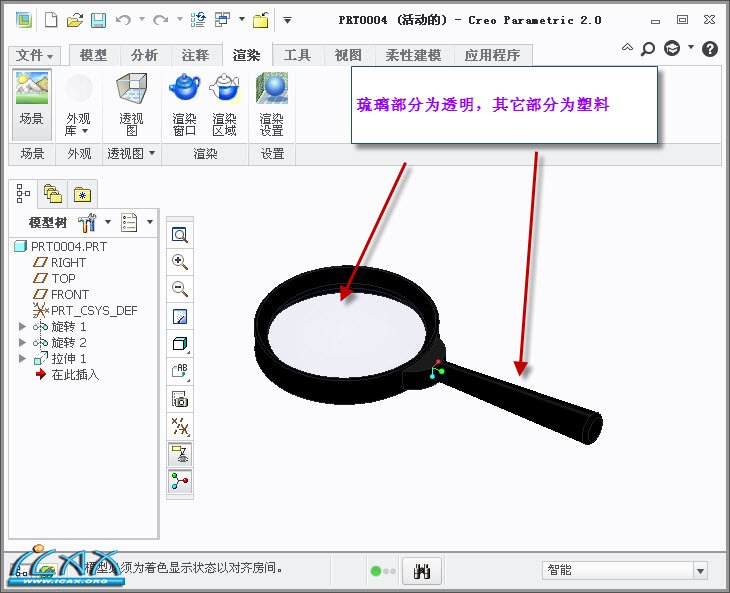
Task: Open the redo history dropdown arrow
Action: click(x=180, y=19)
